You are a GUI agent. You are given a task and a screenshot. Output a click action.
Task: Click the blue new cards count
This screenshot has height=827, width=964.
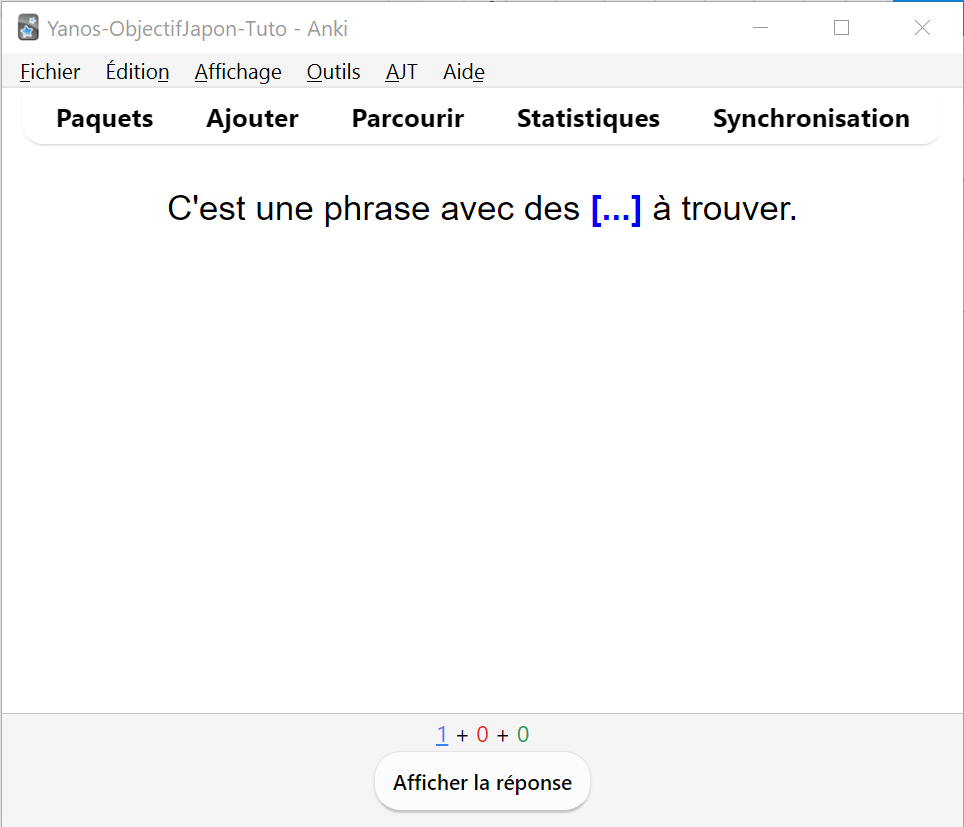[x=442, y=735]
